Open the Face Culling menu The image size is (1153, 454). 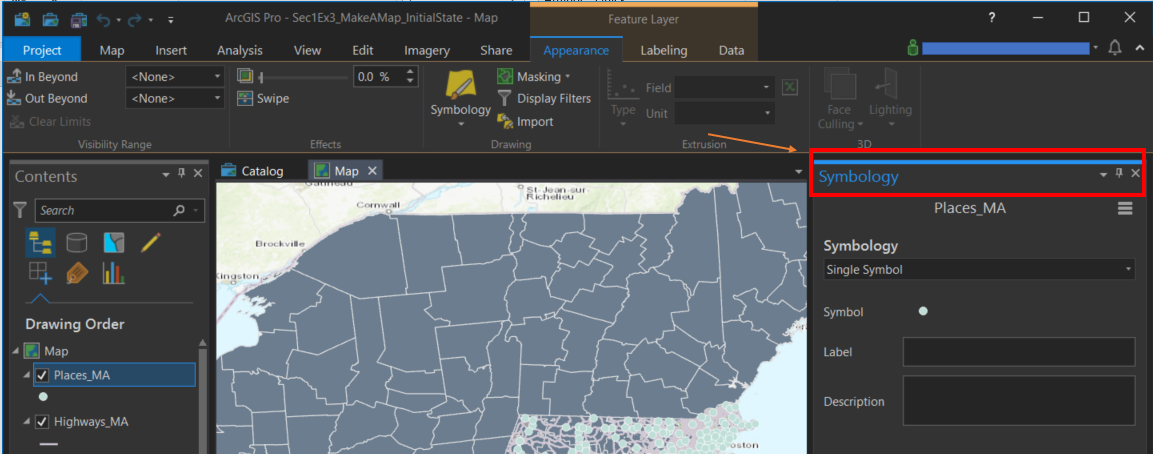tap(840, 99)
